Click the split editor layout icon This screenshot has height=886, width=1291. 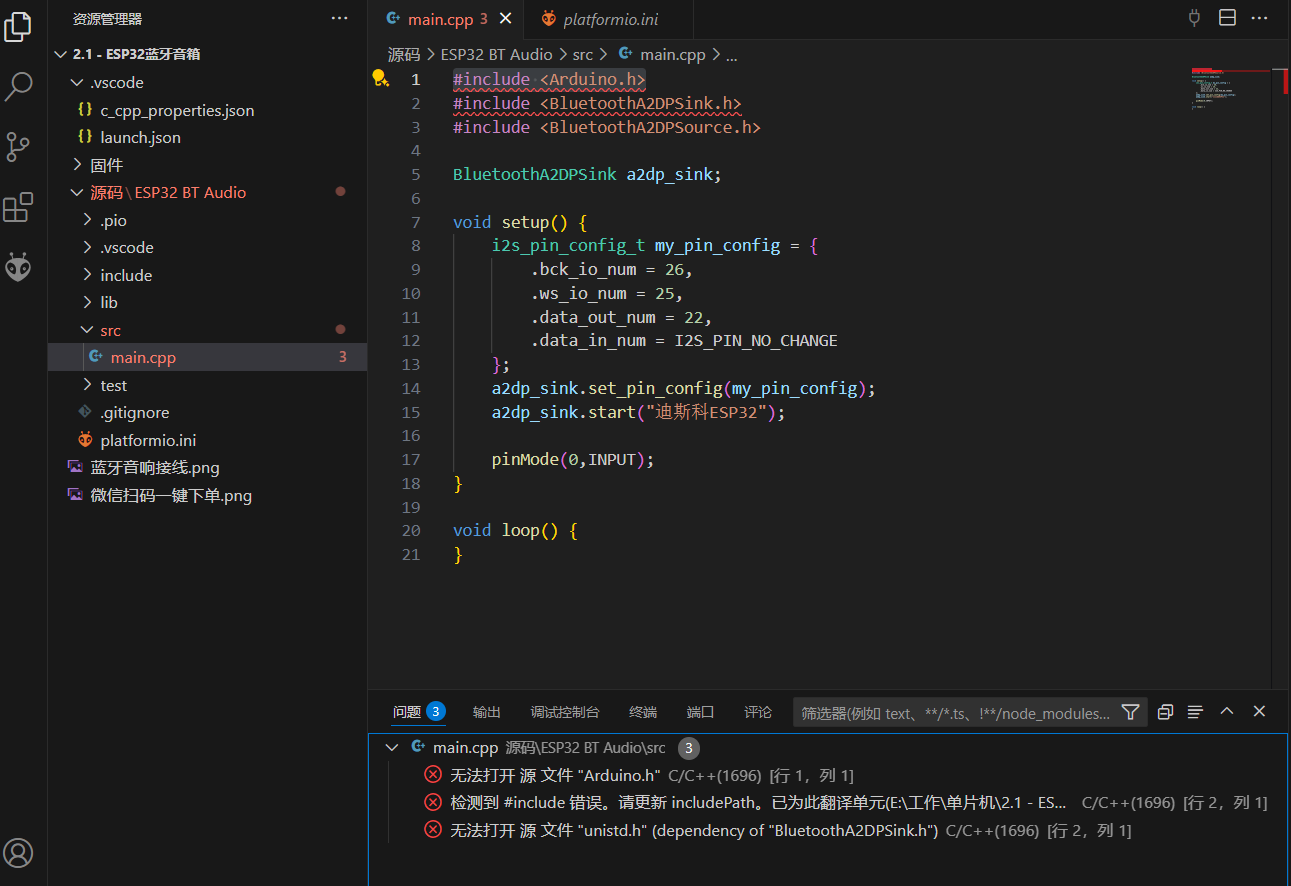click(x=1227, y=18)
